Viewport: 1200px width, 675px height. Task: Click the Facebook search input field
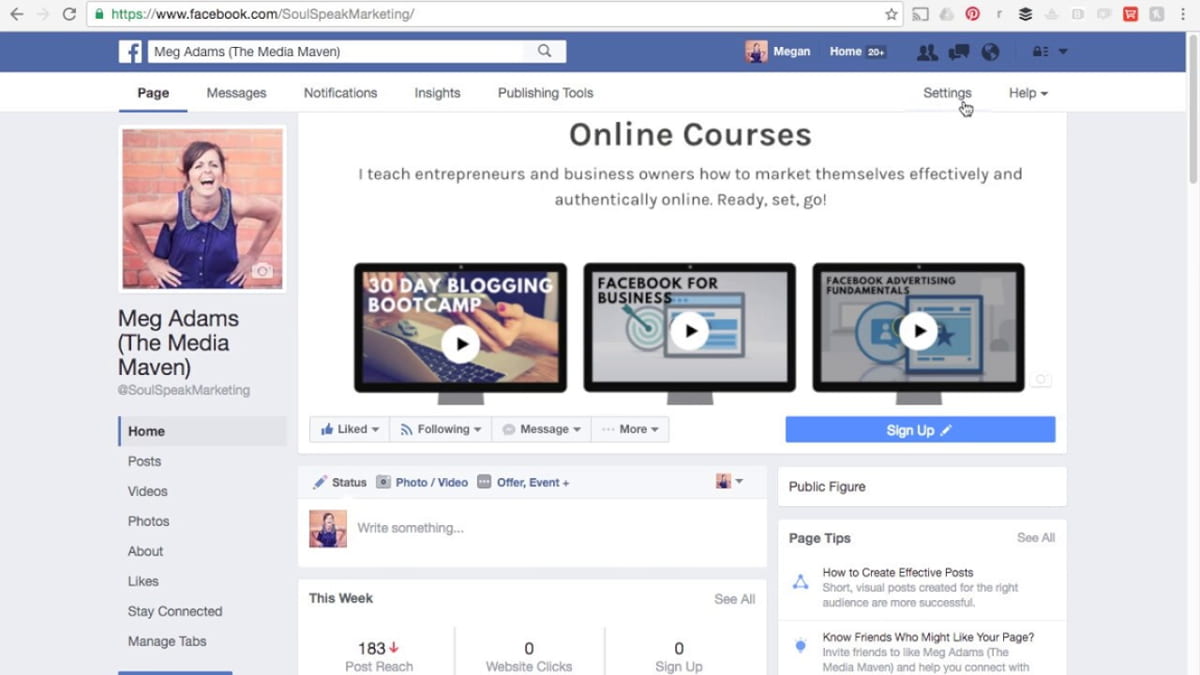tap(336, 51)
